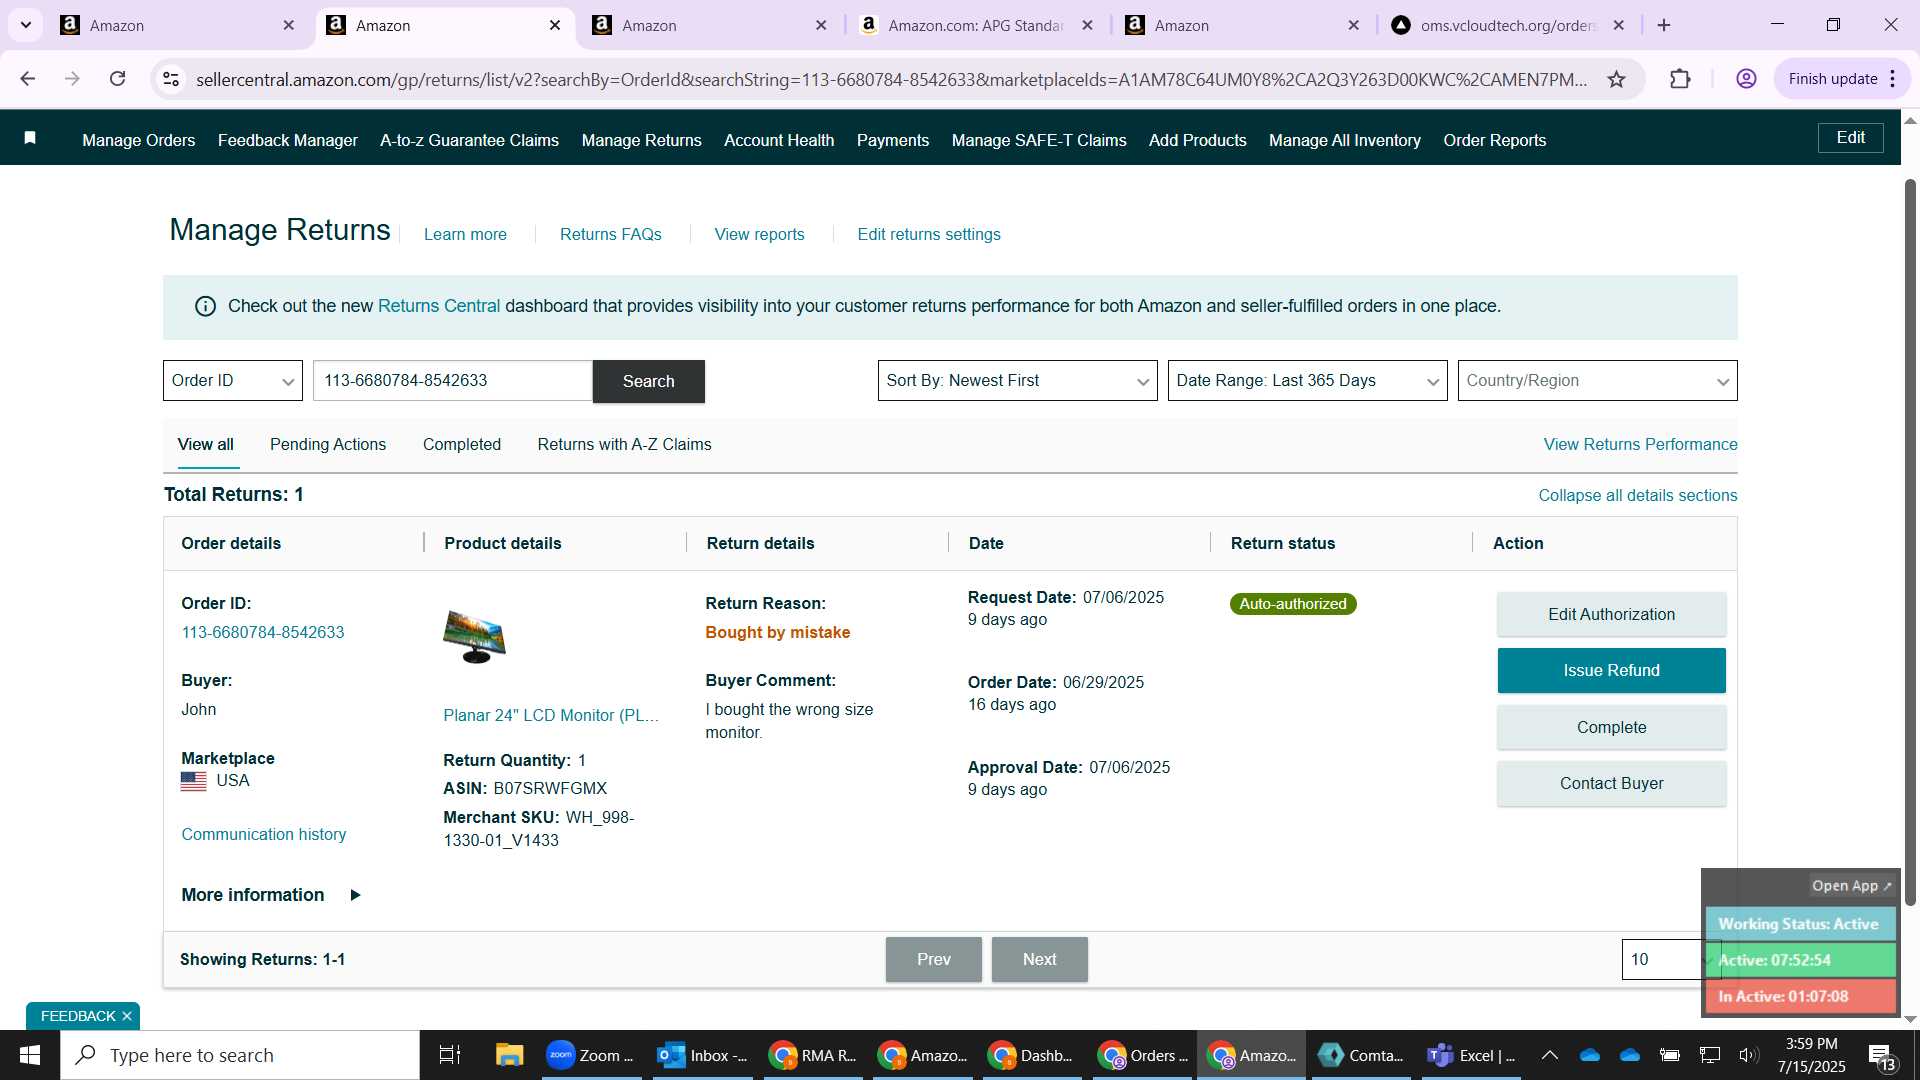Image resolution: width=1920 pixels, height=1080 pixels.
Task: Click the Contact Buyer button
Action: 1611,784
